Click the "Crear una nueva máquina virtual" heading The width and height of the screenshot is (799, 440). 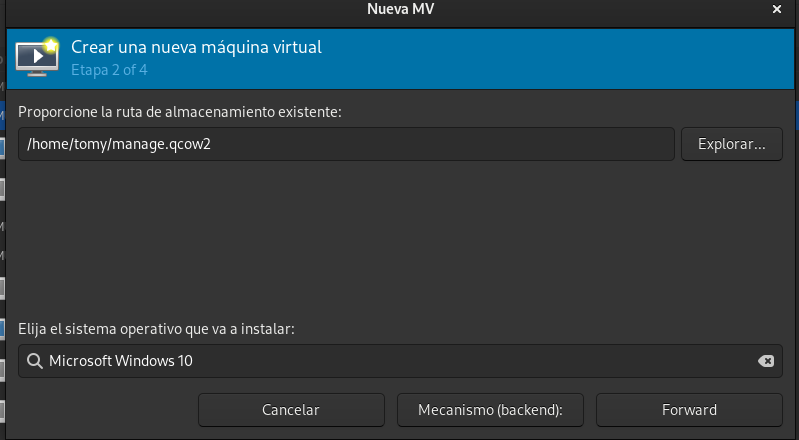[196, 47]
